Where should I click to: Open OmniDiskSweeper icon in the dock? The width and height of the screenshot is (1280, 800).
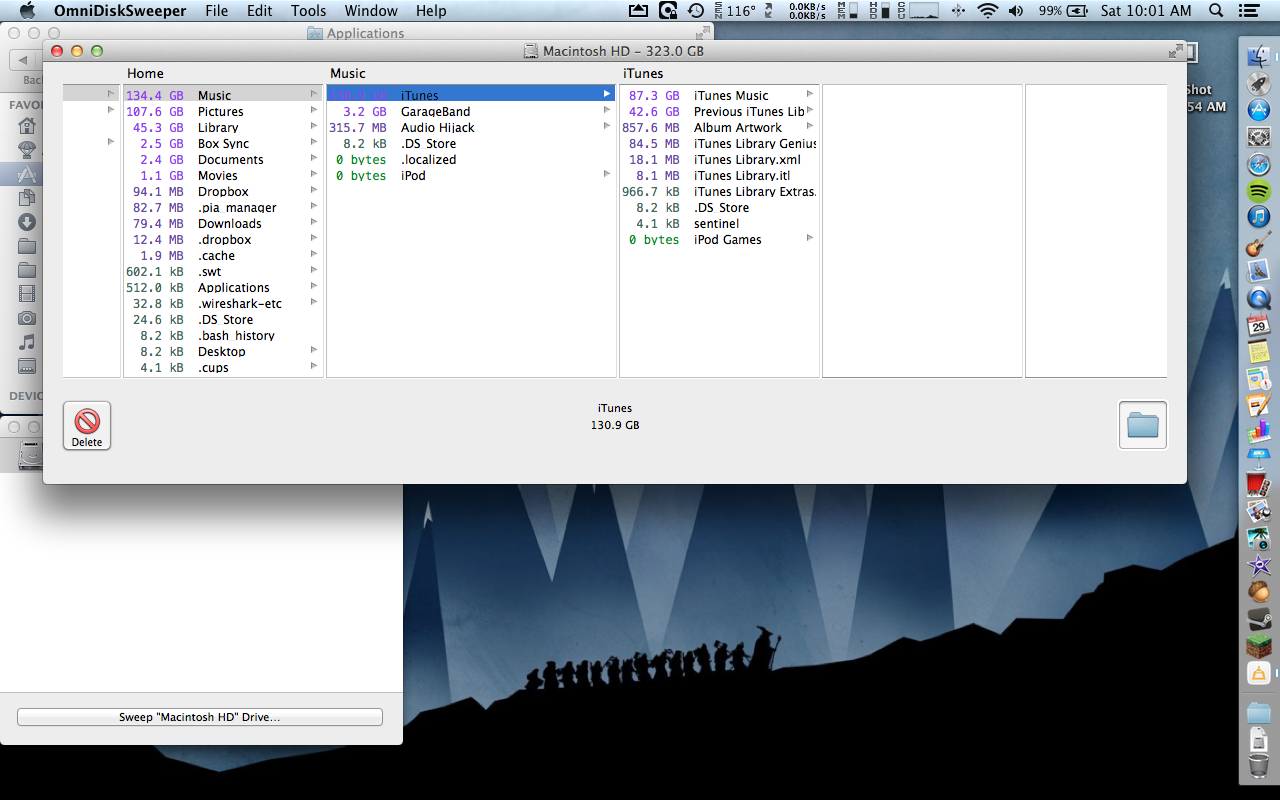pos(1259,674)
